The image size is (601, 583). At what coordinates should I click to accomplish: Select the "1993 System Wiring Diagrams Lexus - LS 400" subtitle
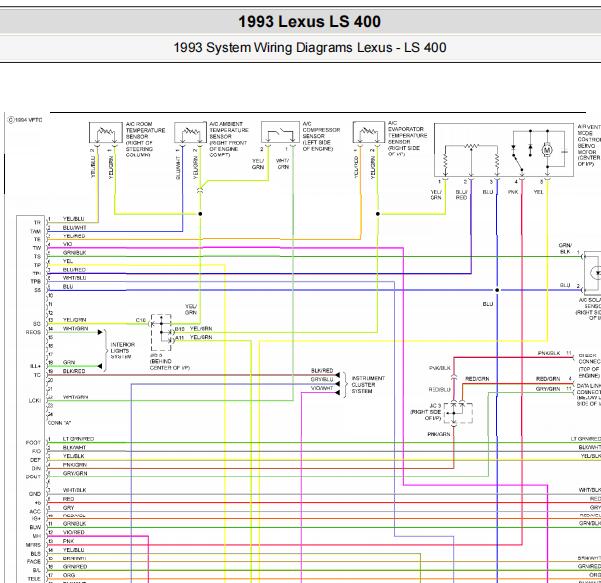tap(310, 48)
